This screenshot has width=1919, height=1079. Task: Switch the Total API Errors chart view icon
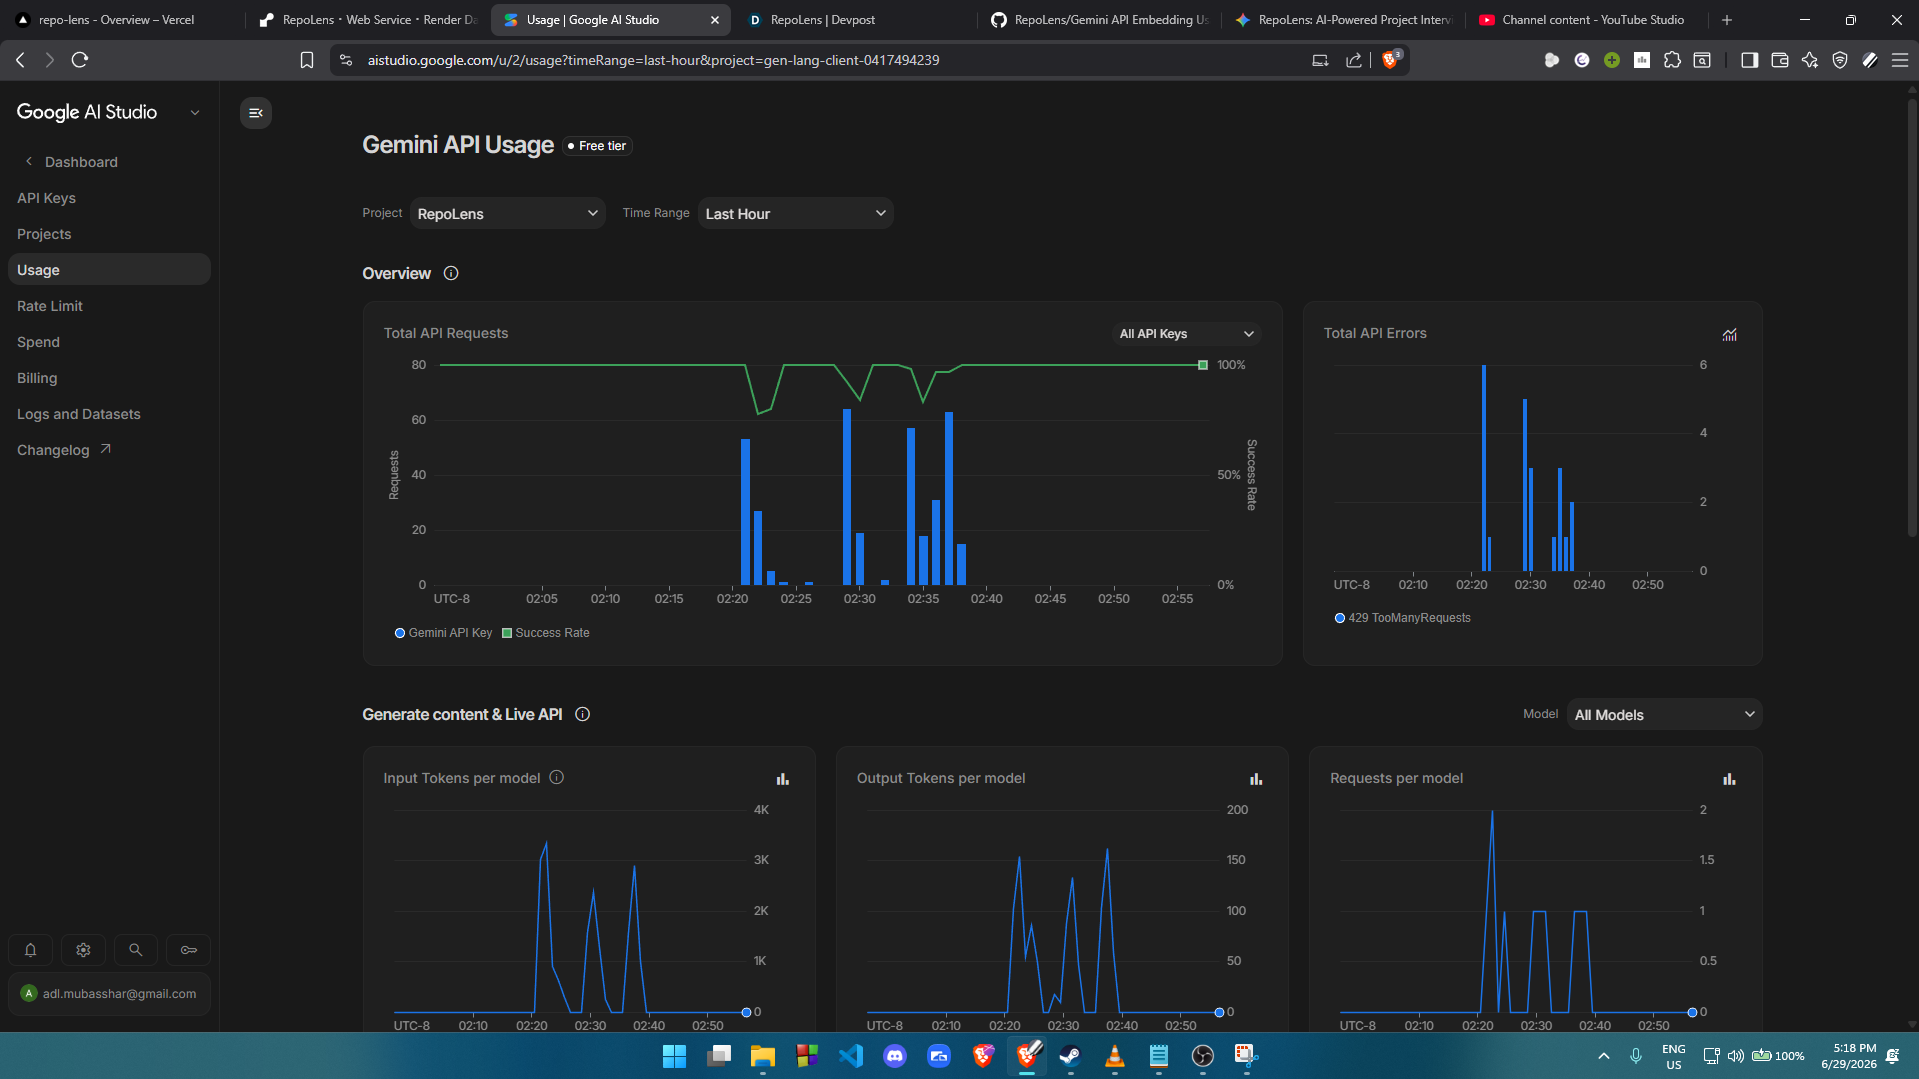1730,335
